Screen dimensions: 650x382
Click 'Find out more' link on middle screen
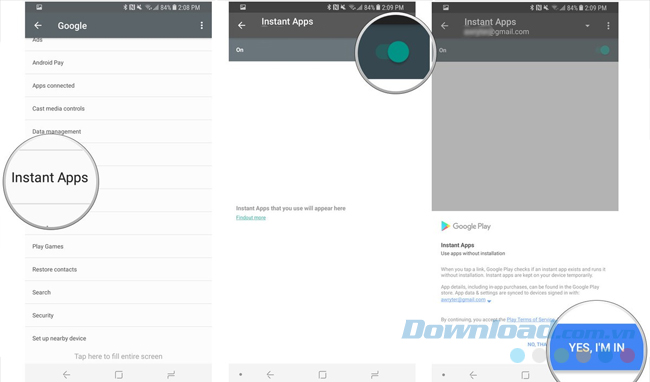point(251,218)
